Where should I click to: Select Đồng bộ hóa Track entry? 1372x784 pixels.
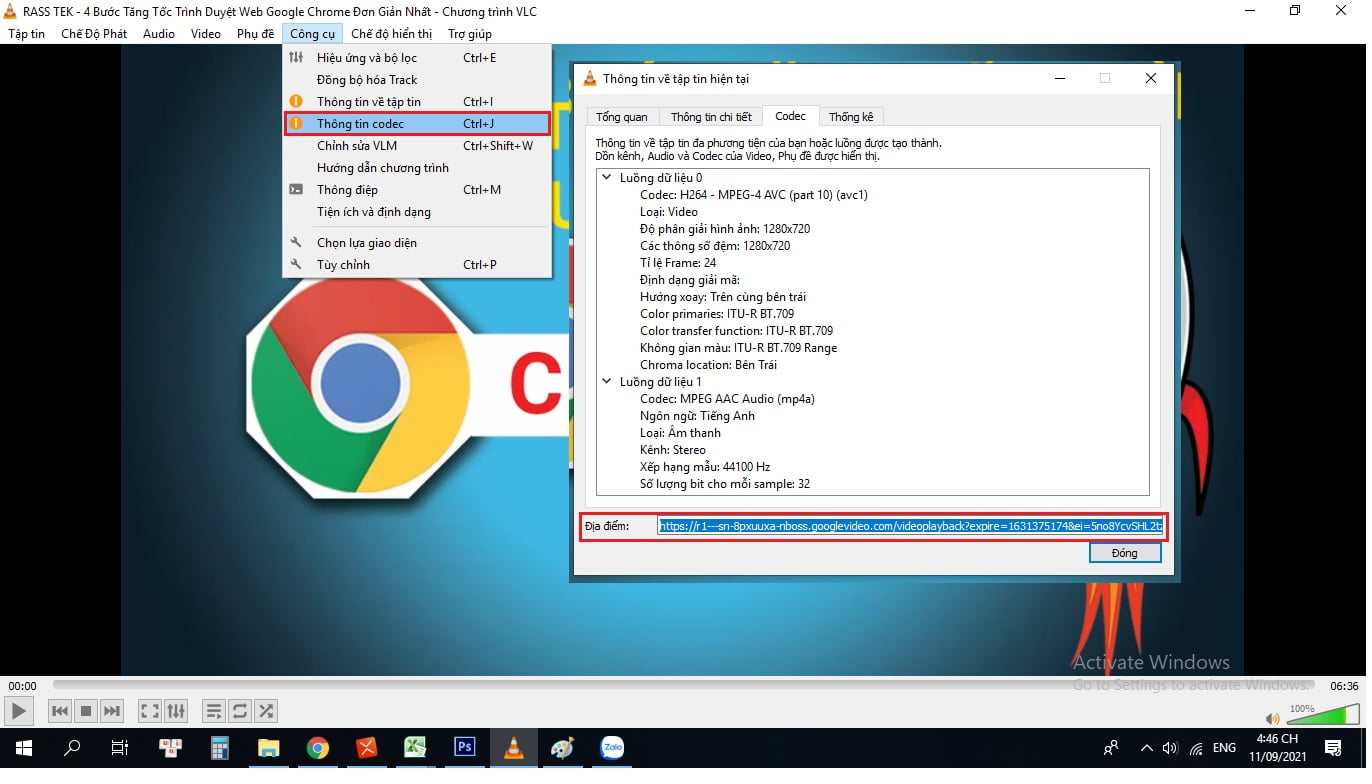[x=417, y=80]
